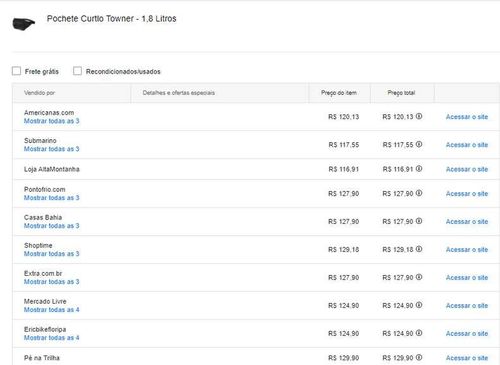Click the Preço do item column header
The height and width of the screenshot is (365, 500).
click(x=339, y=93)
